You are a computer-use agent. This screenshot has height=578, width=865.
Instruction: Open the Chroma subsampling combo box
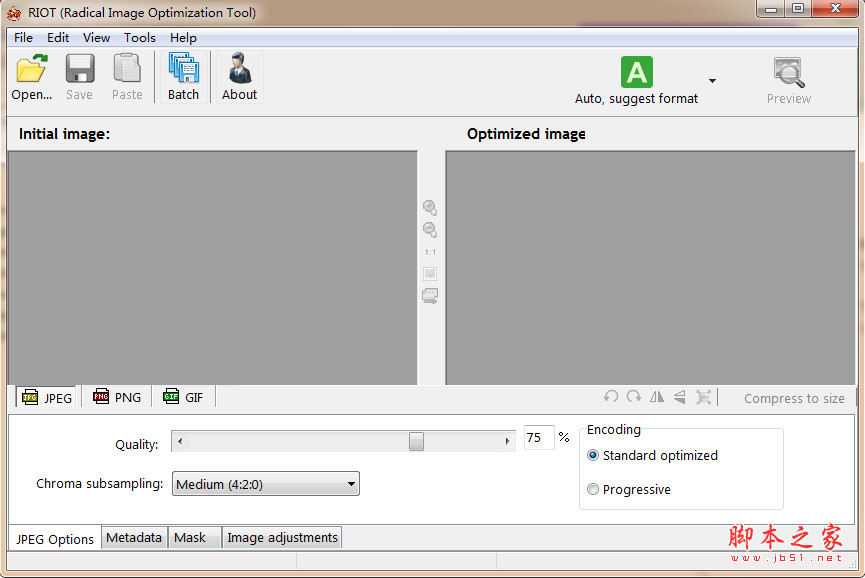click(266, 484)
